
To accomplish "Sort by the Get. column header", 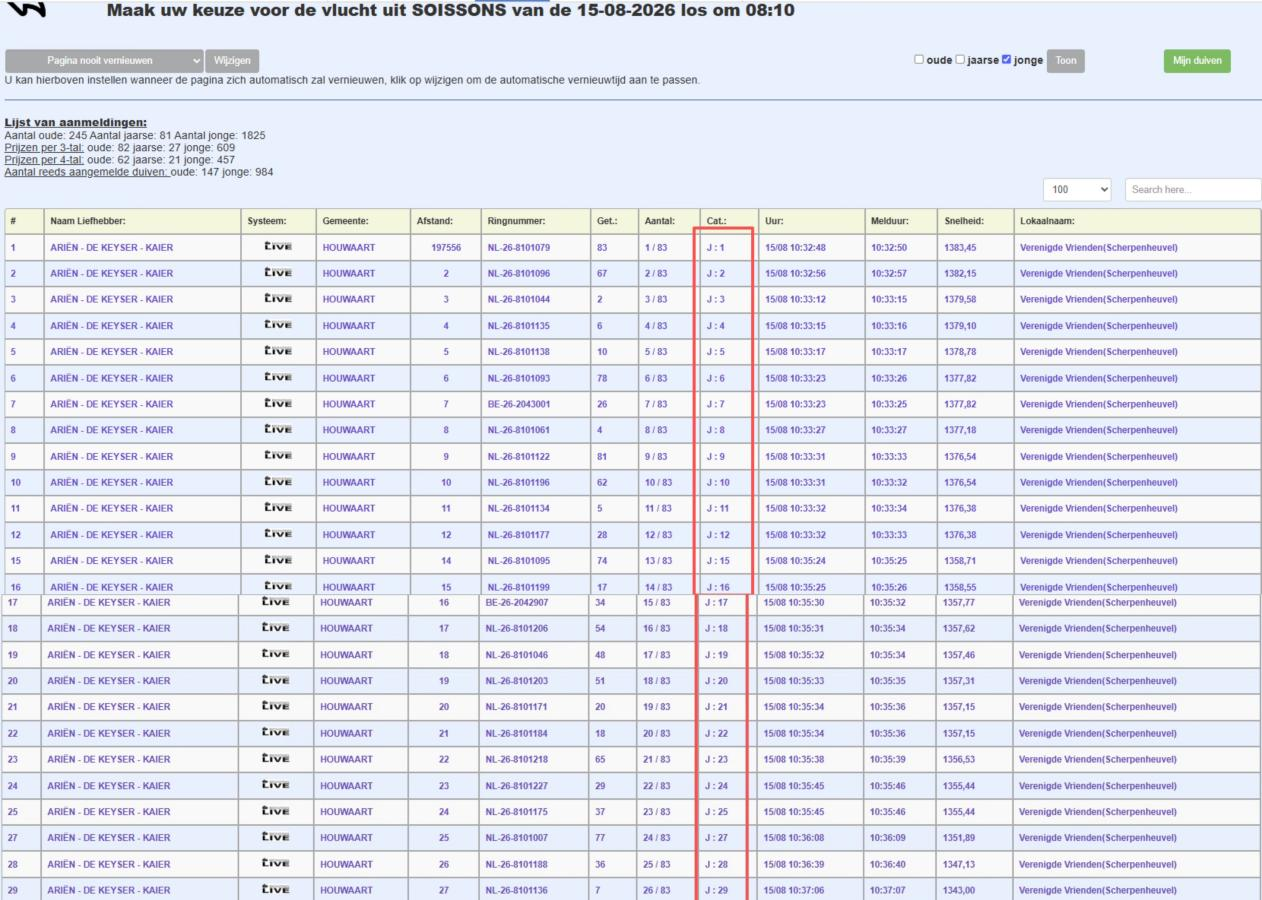I will [613, 221].
